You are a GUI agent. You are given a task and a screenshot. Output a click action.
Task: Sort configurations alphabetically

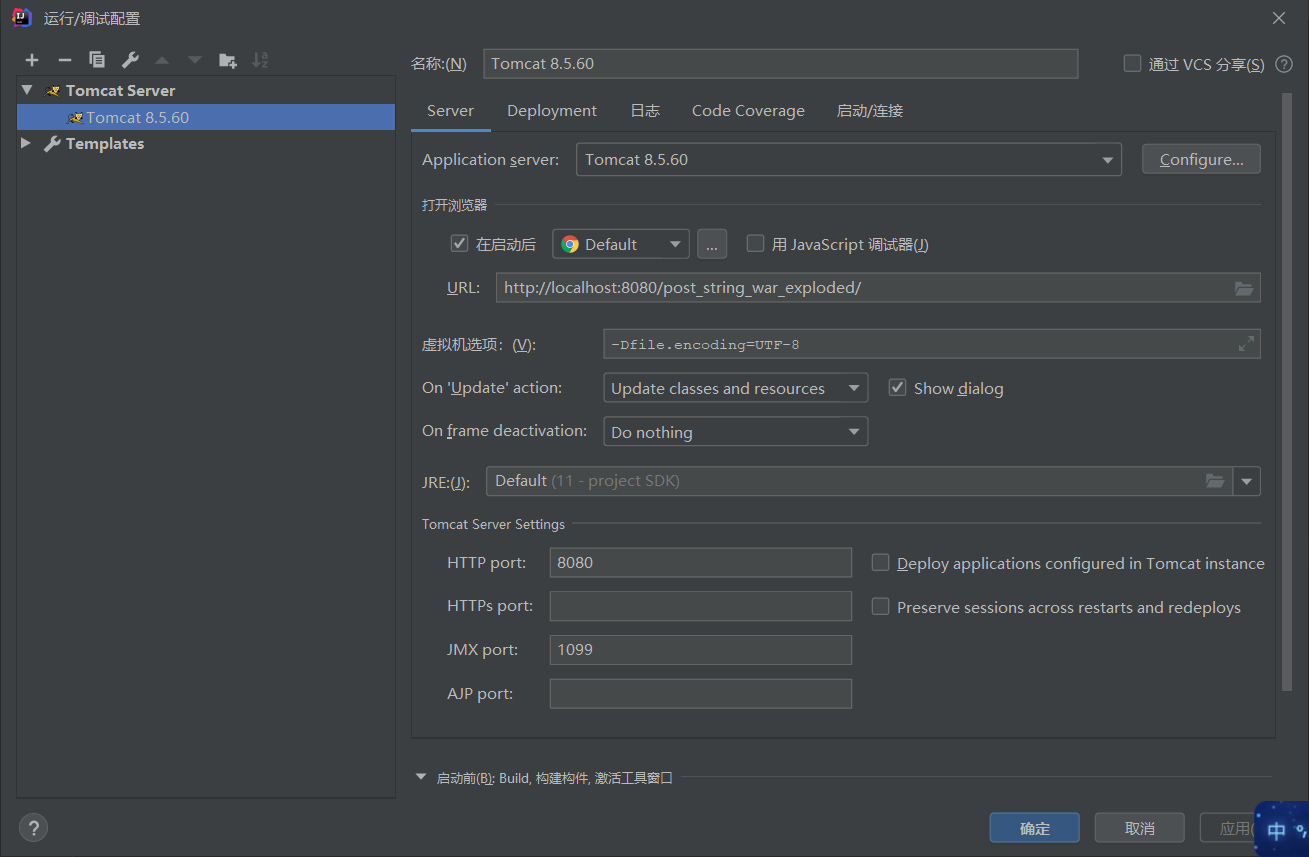pyautogui.click(x=260, y=60)
